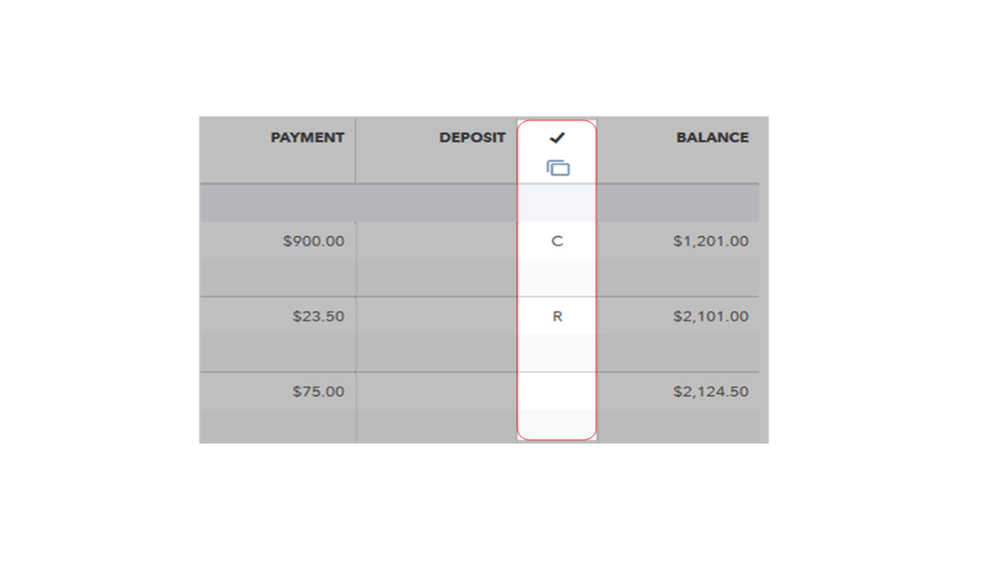The image size is (999, 562).
Task: Click the blank status cell directly below "C"
Action: pyautogui.click(x=557, y=277)
